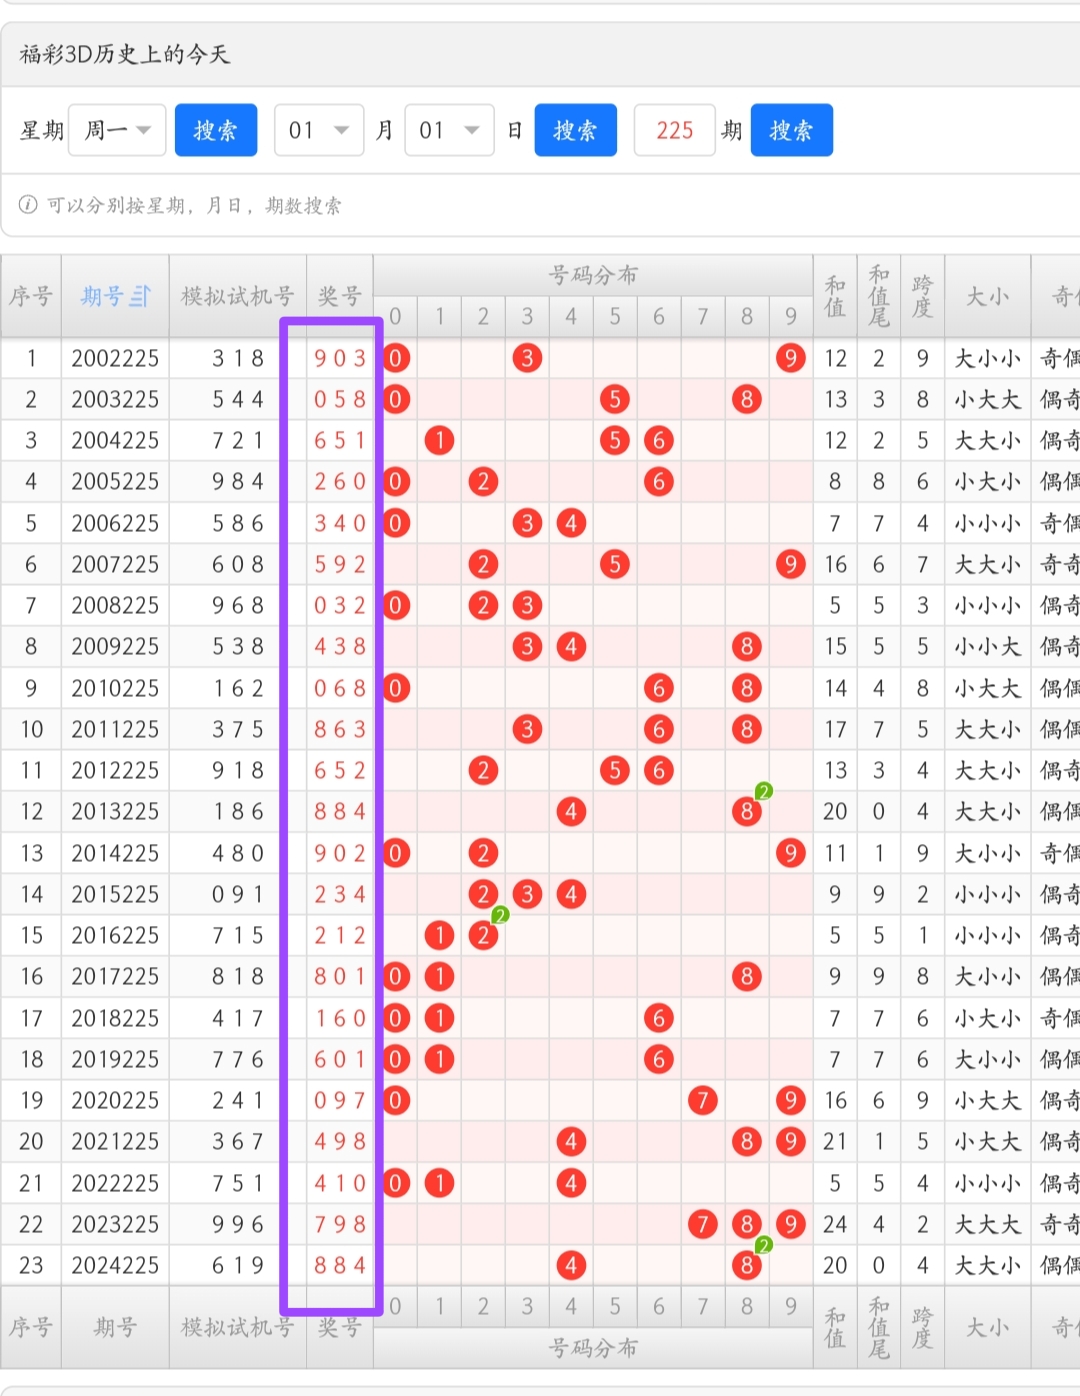Image resolution: width=1080 pixels, height=1396 pixels.
Task: Click the sort icon beside 期号 header
Action: click(x=141, y=296)
